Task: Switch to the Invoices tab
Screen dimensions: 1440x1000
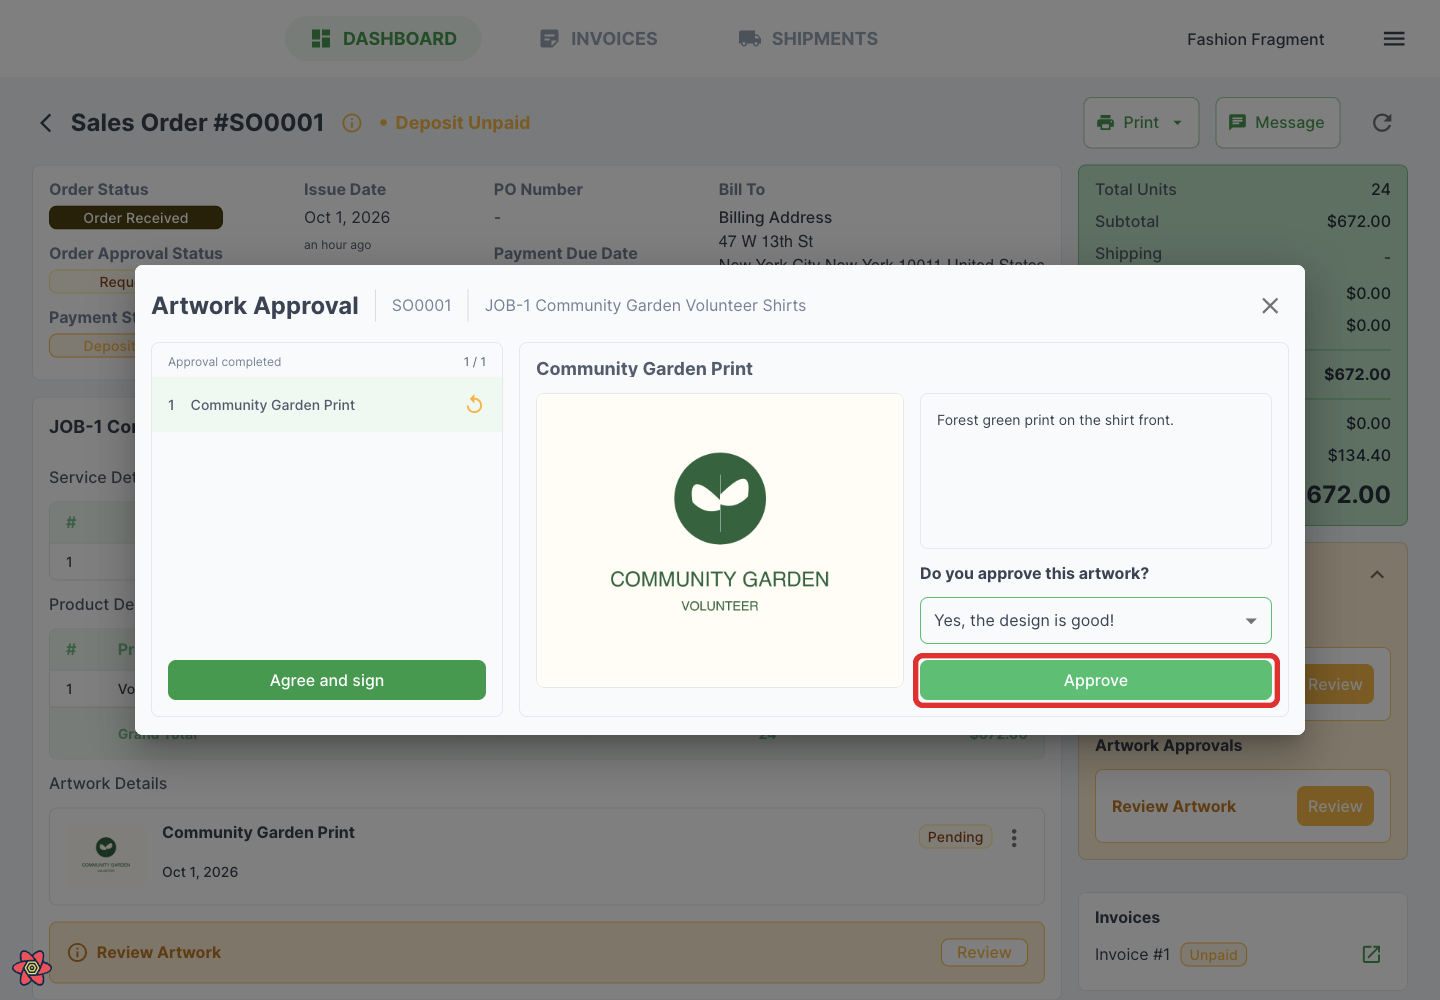Action: (598, 39)
